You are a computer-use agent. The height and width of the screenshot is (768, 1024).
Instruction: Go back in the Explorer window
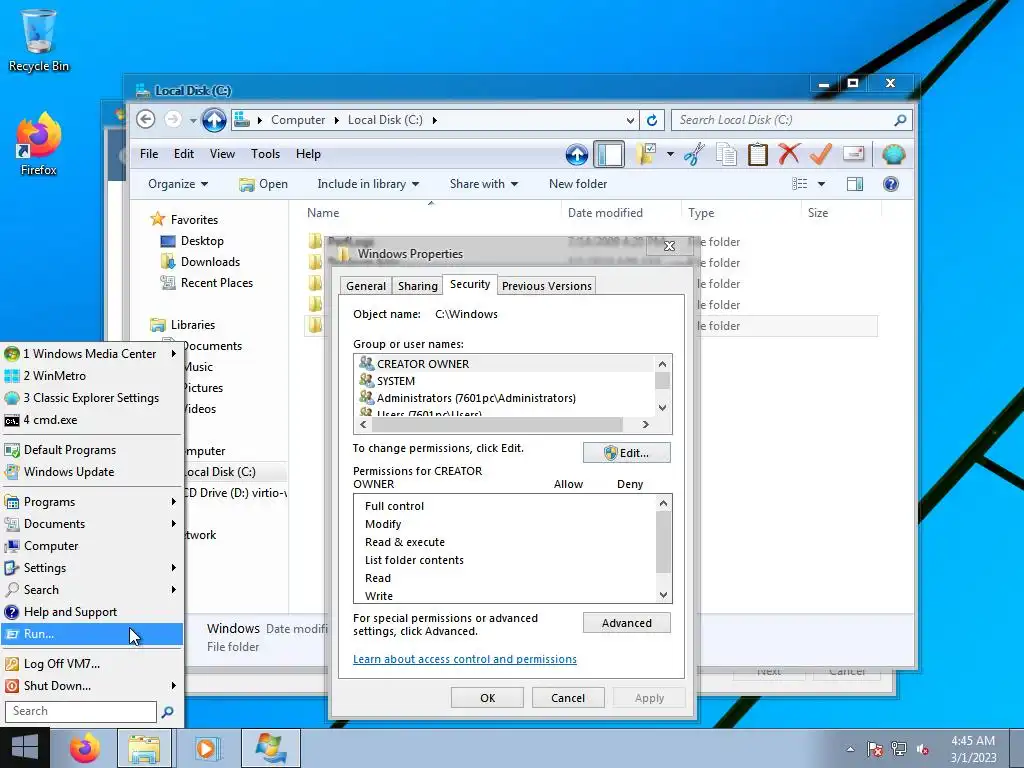(146, 120)
